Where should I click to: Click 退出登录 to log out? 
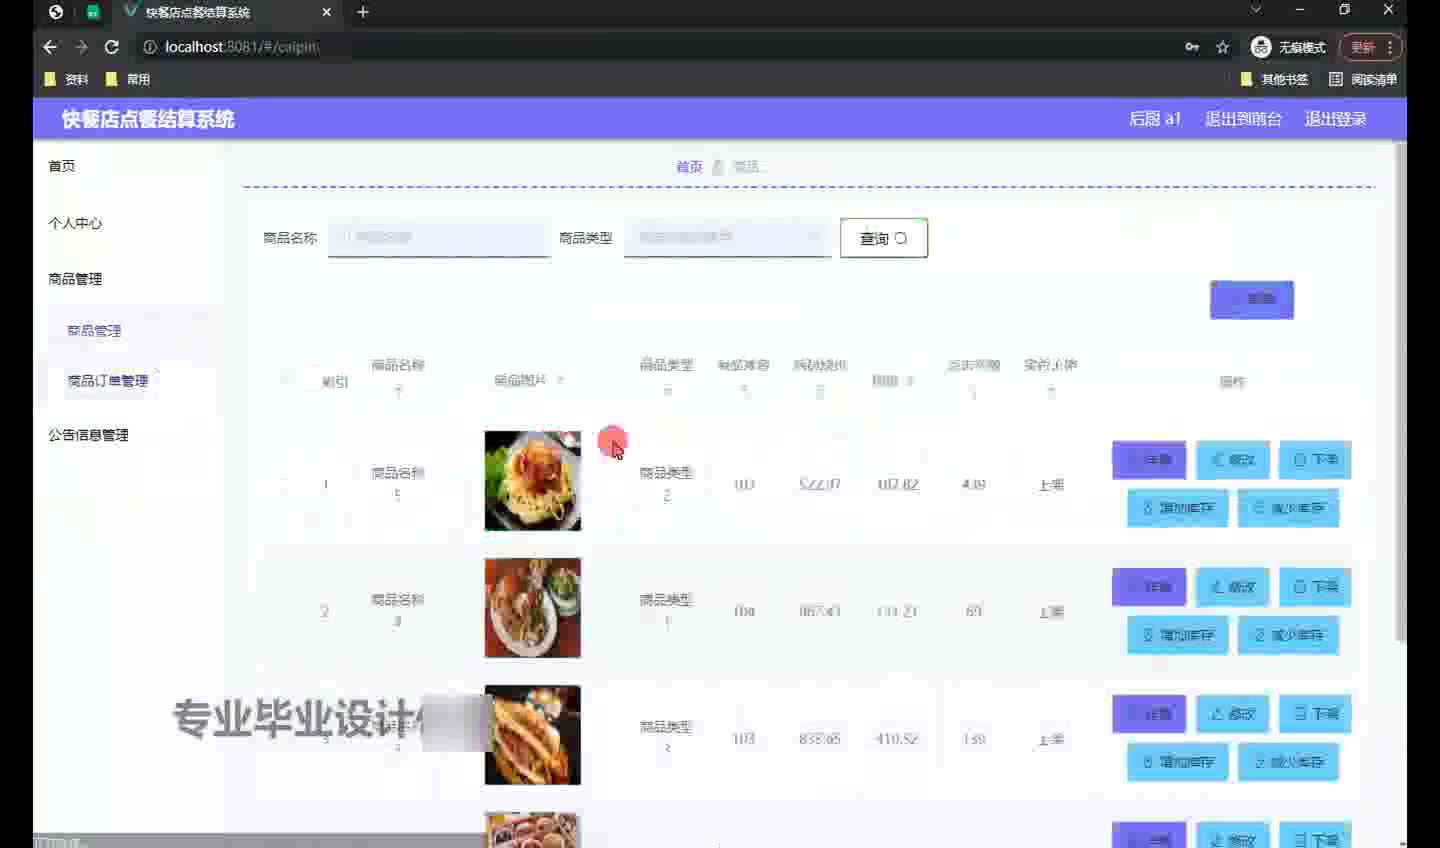point(1335,119)
